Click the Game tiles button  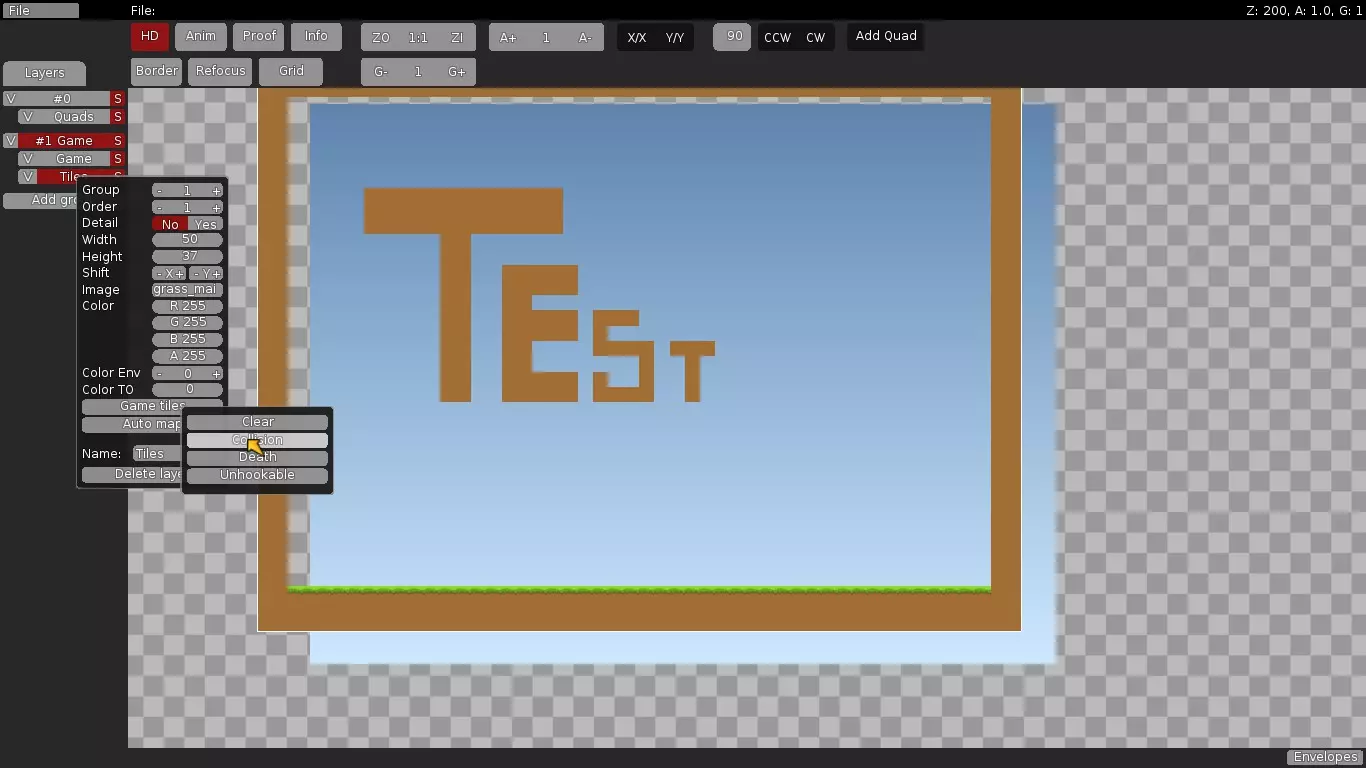(x=152, y=407)
